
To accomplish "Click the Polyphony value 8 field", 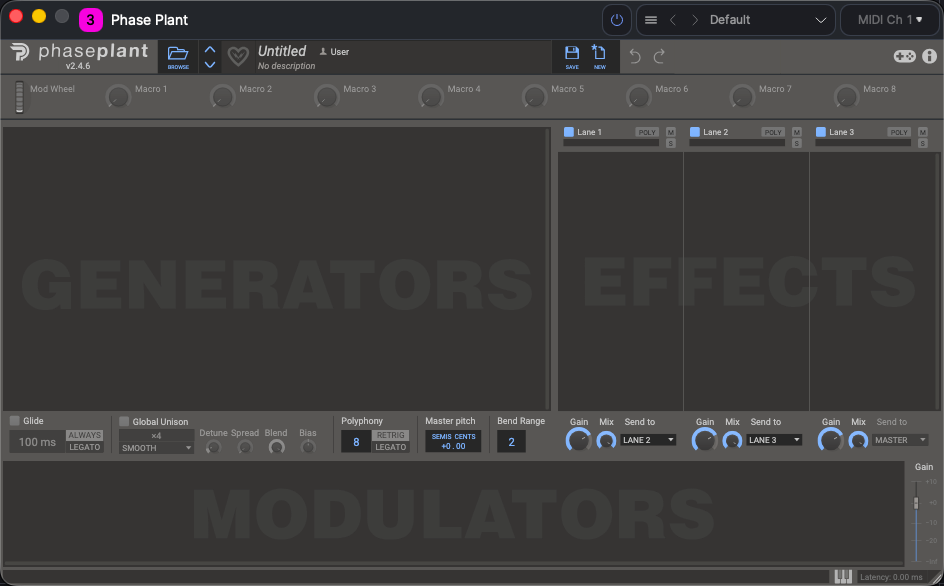I will [x=356, y=441].
